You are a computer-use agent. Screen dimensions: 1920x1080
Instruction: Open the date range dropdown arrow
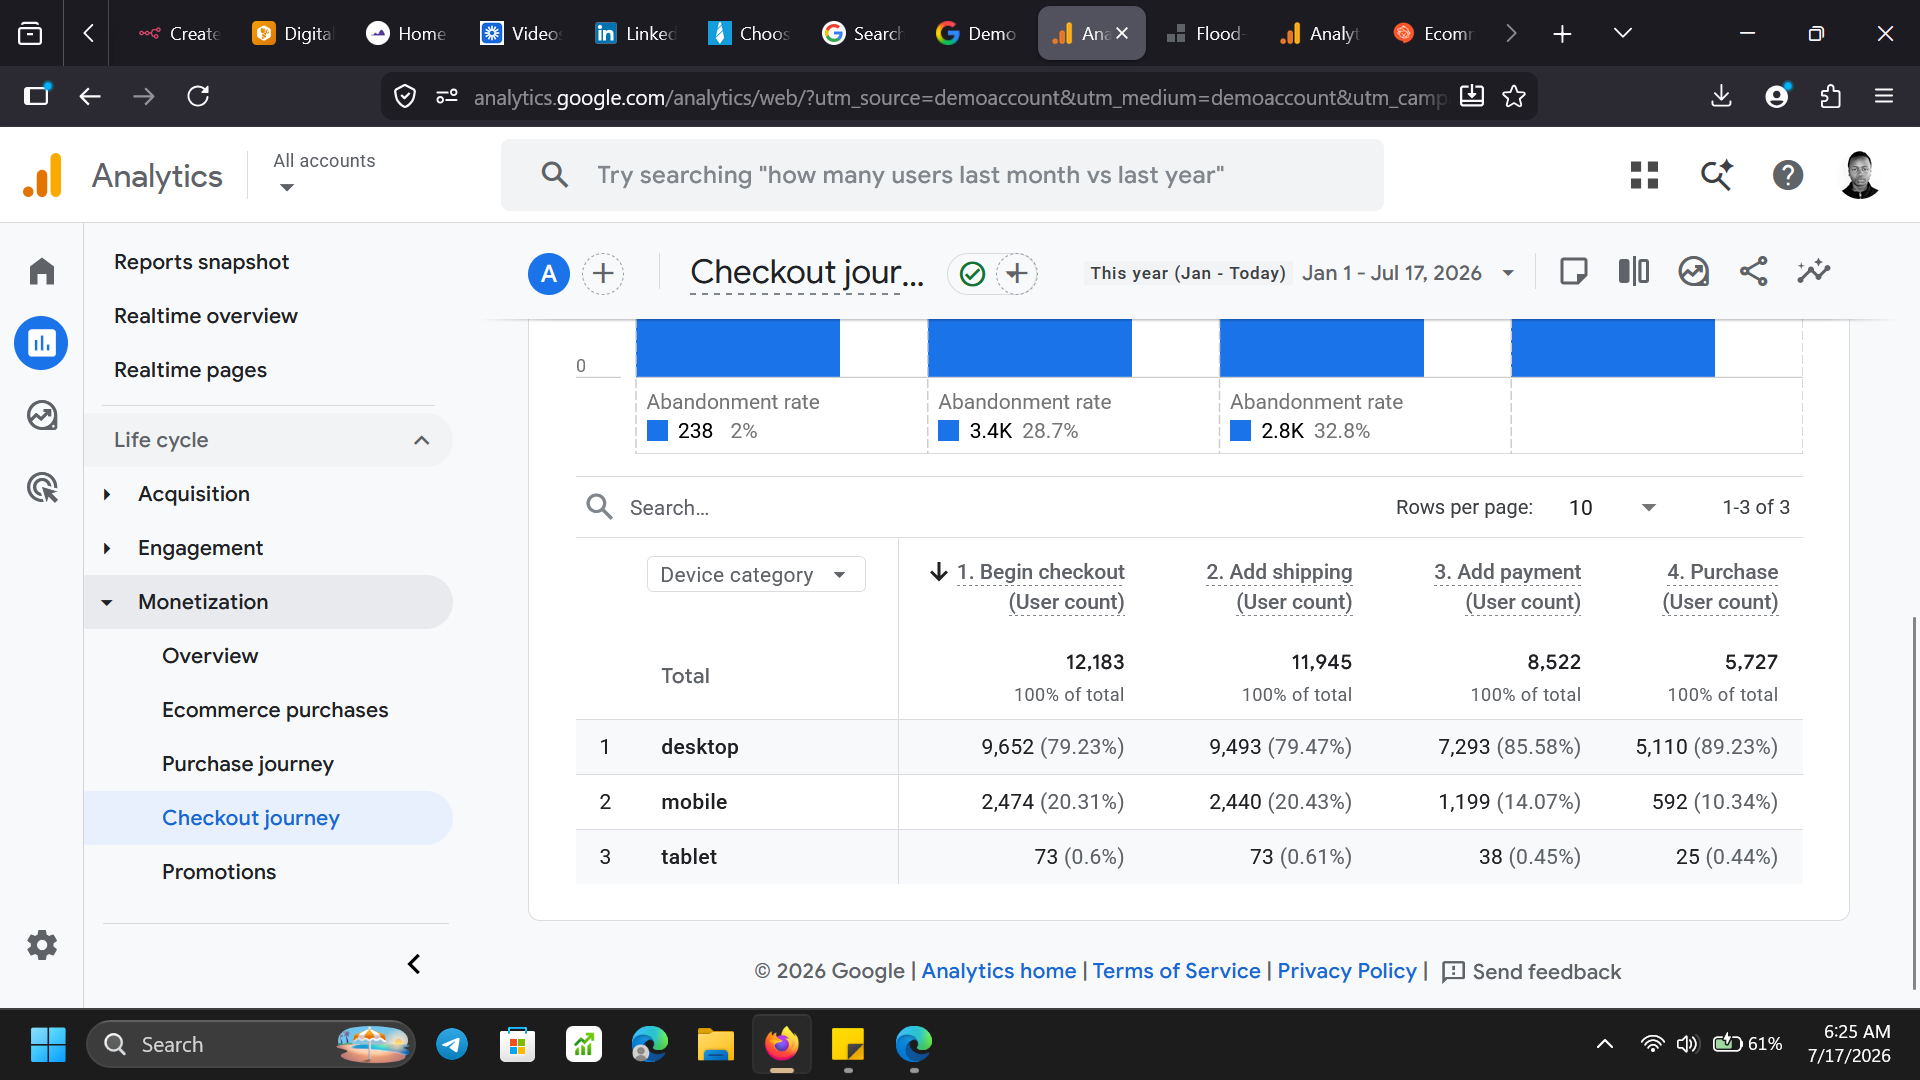click(x=1508, y=273)
